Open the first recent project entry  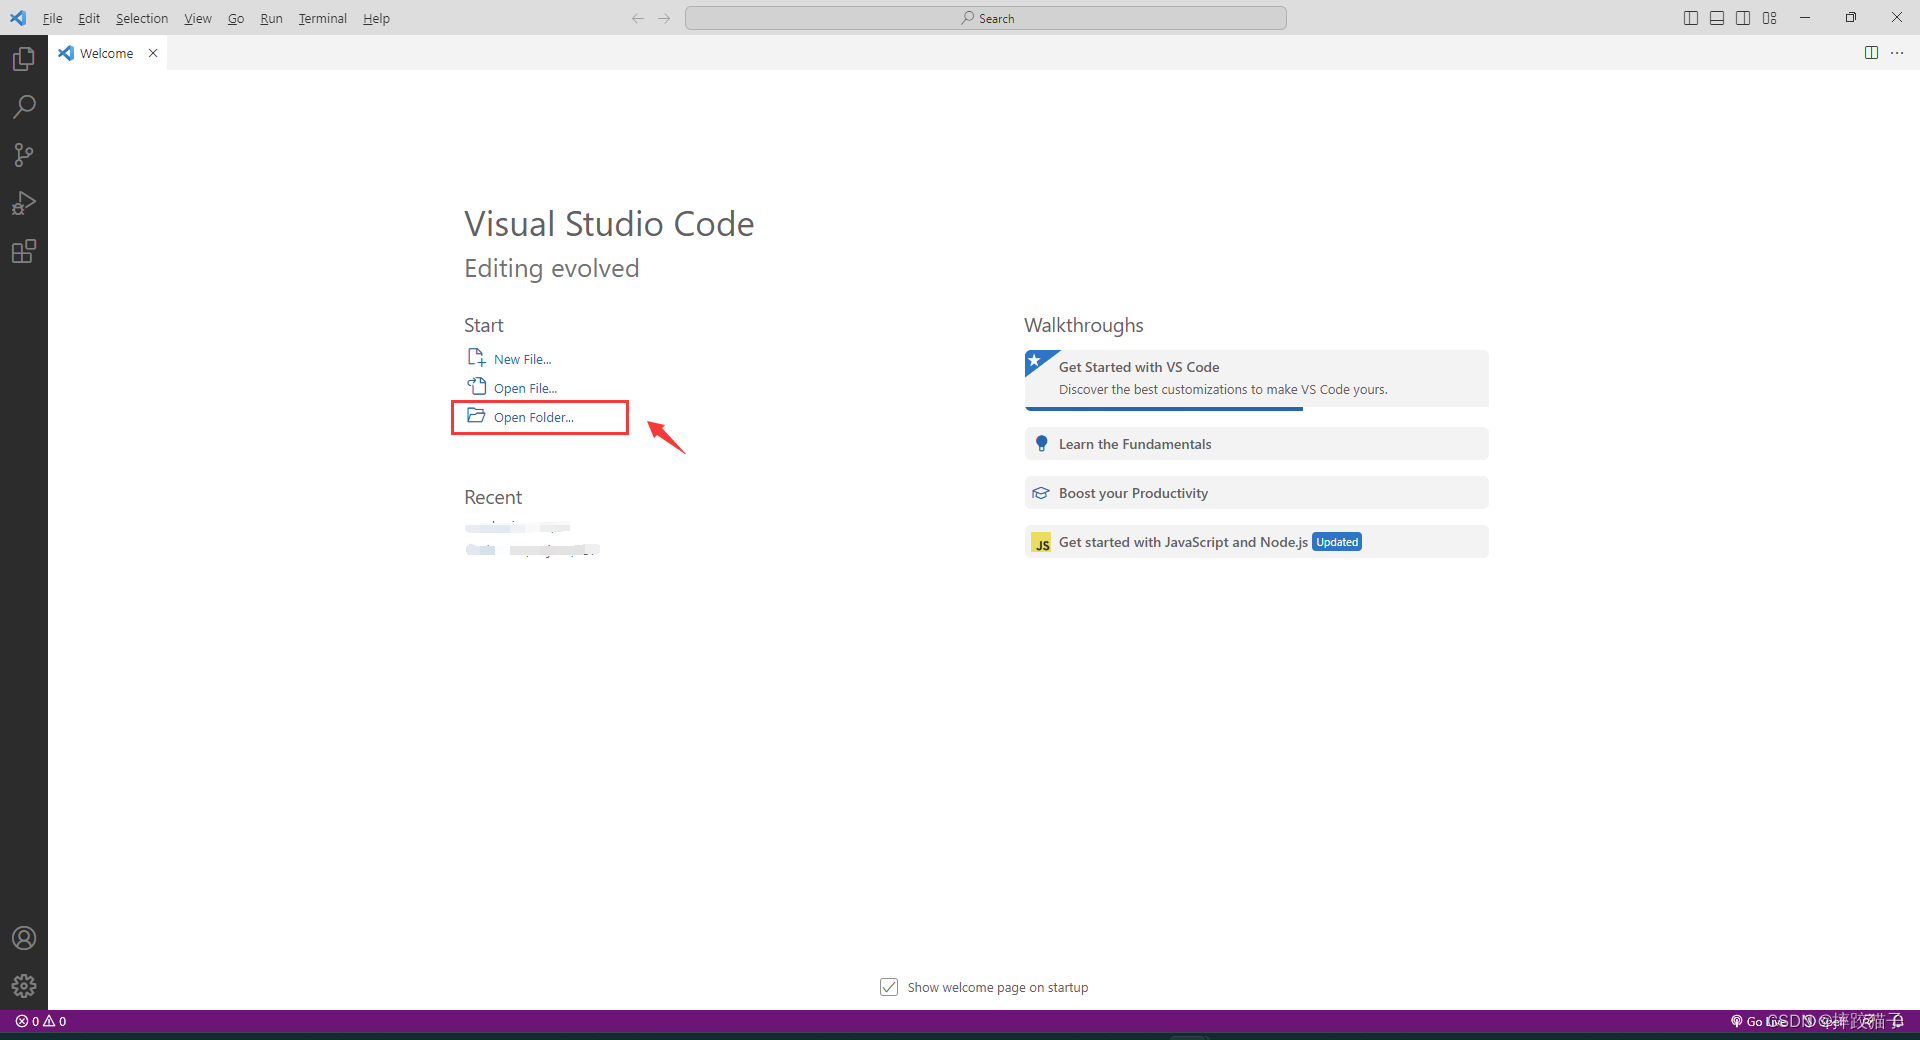[517, 527]
